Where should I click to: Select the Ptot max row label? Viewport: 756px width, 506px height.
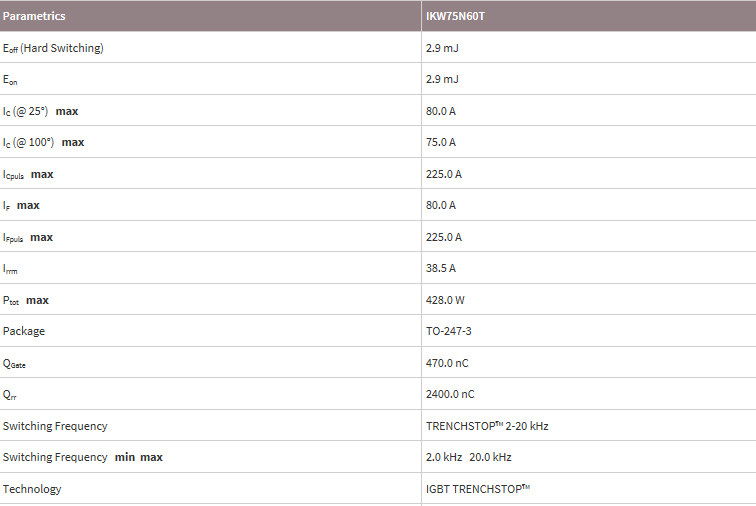(26, 300)
